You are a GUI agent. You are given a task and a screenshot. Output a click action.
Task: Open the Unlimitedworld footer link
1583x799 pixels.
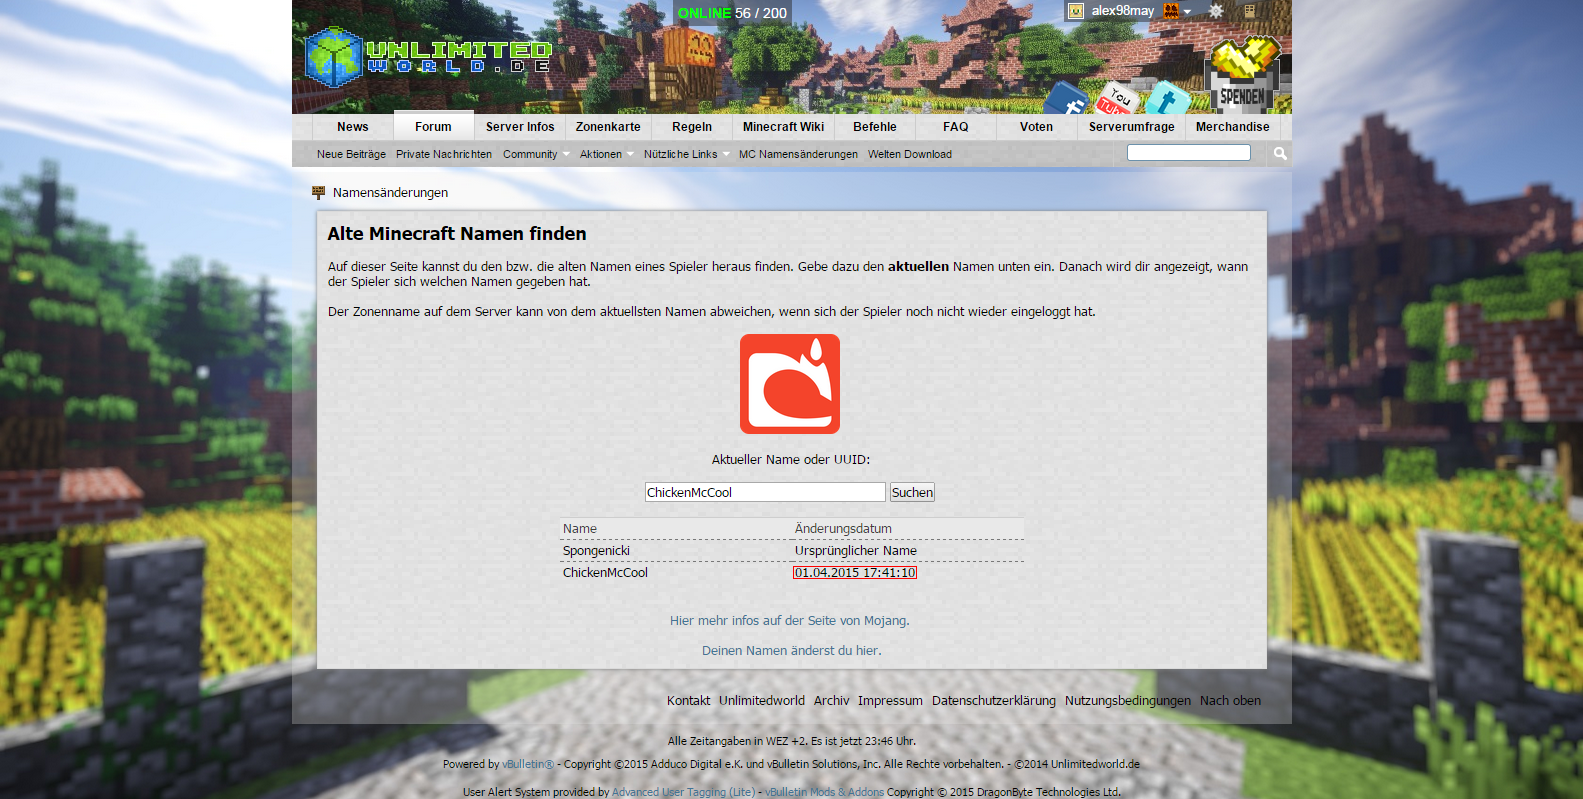click(x=762, y=700)
